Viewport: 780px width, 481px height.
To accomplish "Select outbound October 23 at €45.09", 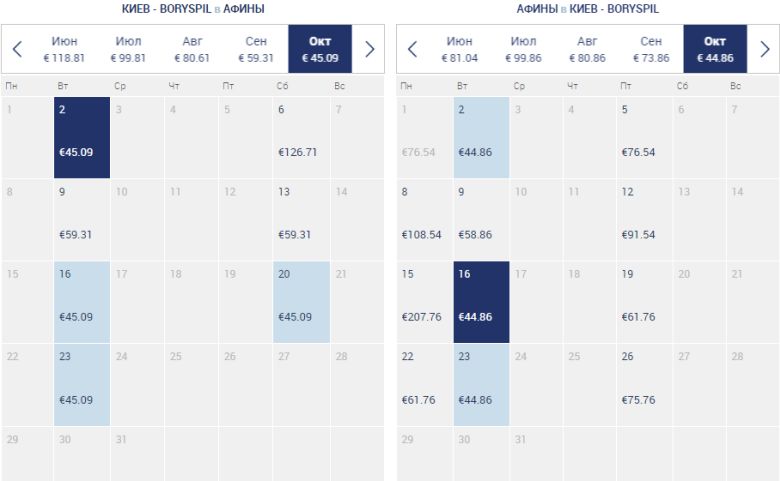I will [x=82, y=384].
